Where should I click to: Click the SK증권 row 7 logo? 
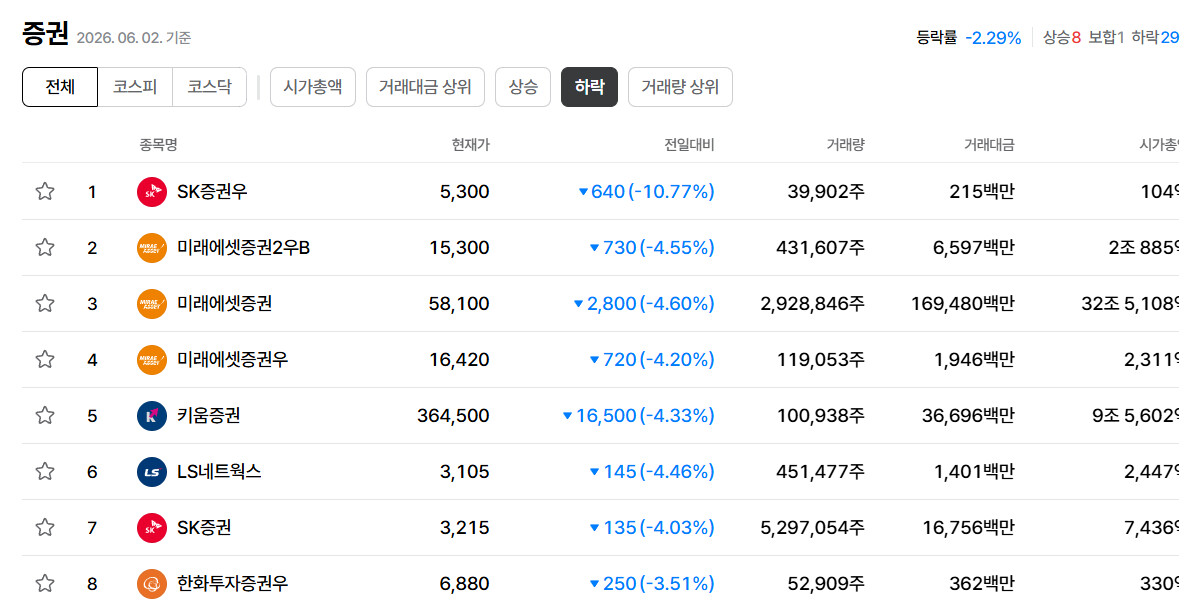click(152, 527)
